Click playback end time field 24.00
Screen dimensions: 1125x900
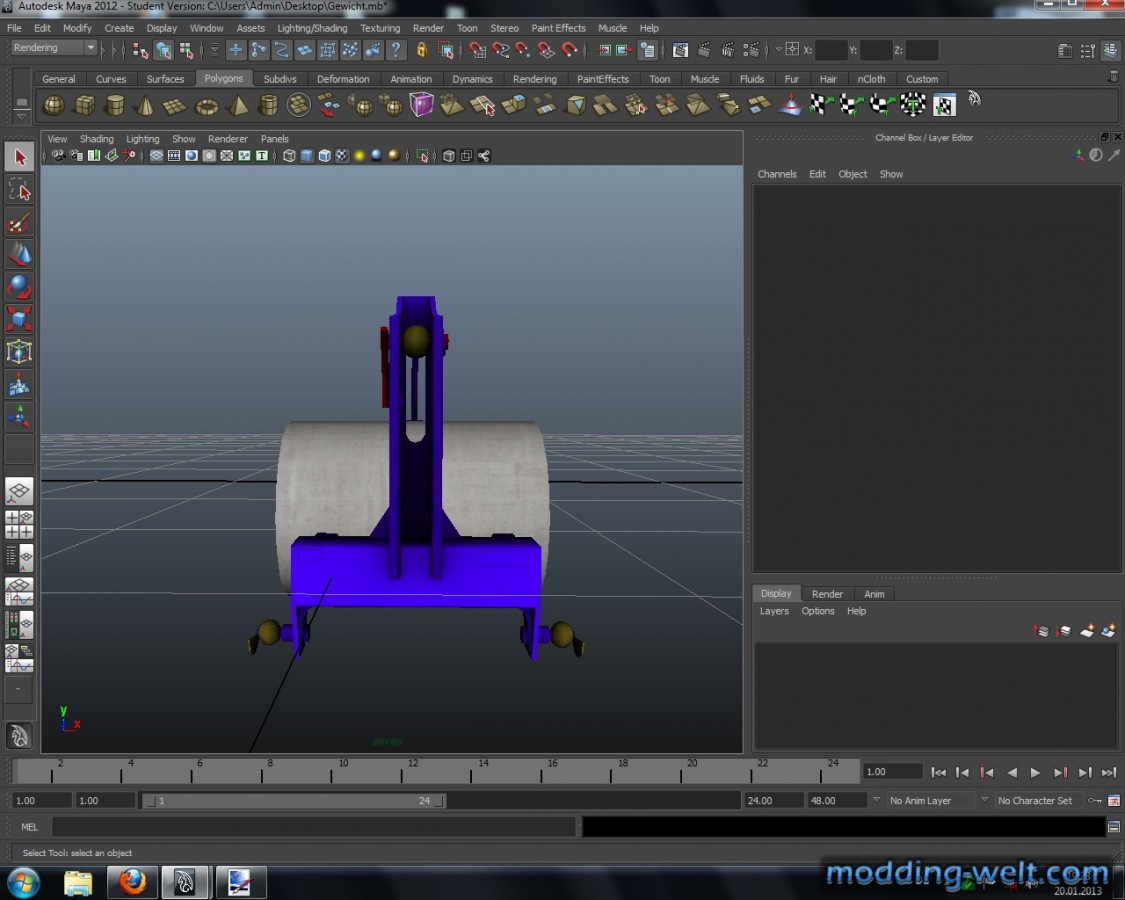pyautogui.click(x=772, y=800)
